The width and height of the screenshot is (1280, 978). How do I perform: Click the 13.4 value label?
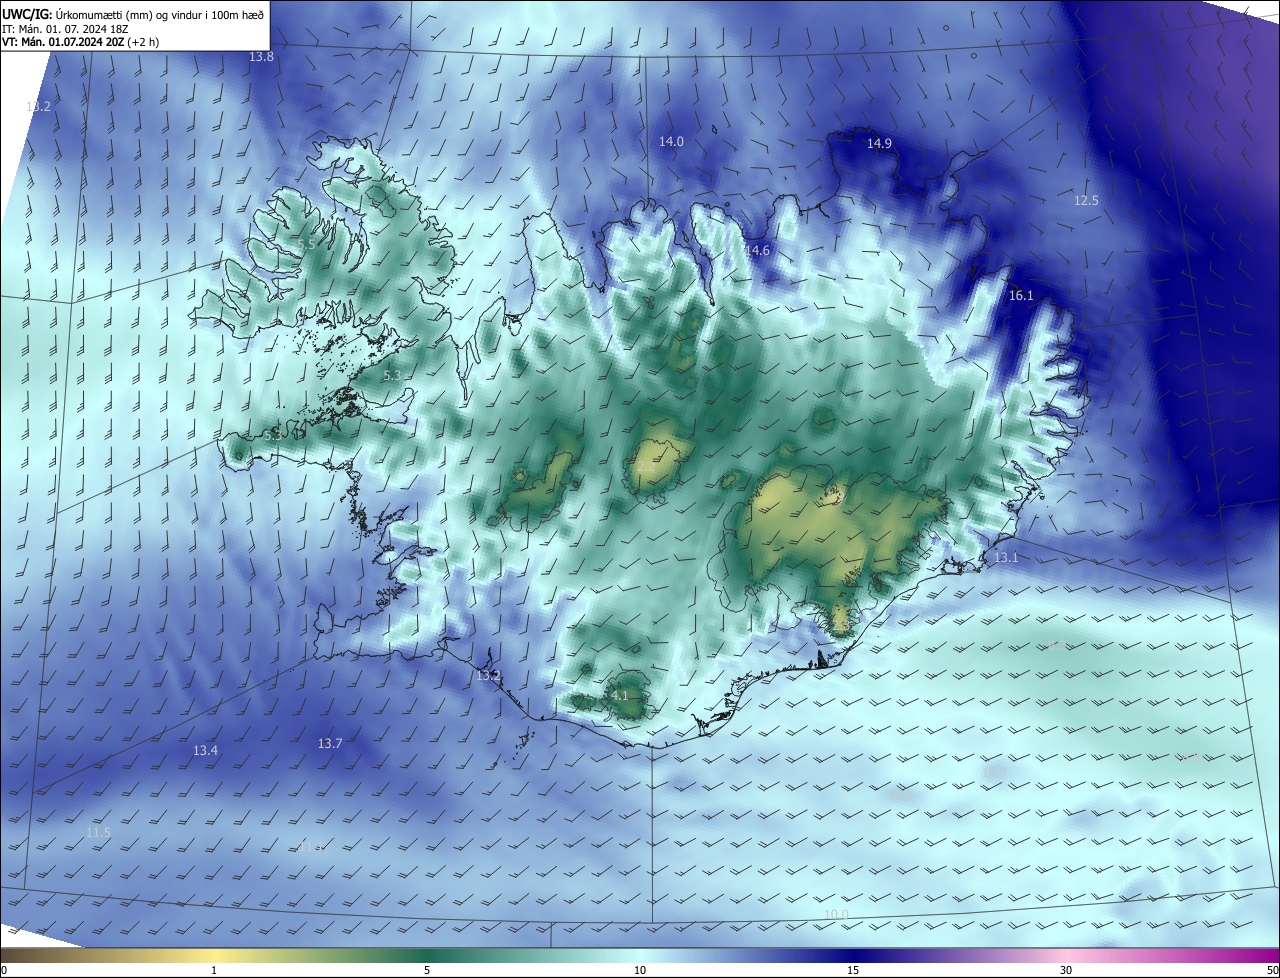pyautogui.click(x=205, y=751)
